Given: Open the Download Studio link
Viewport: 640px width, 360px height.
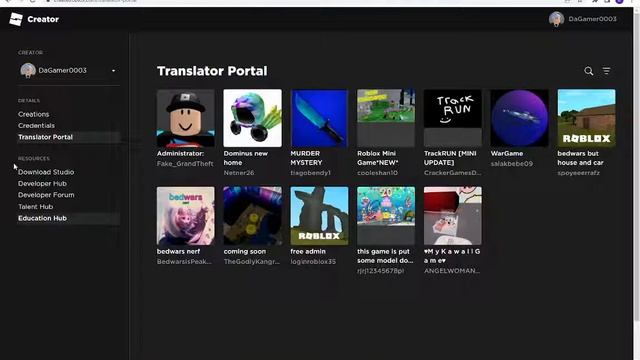Looking at the screenshot, I should pos(46,172).
